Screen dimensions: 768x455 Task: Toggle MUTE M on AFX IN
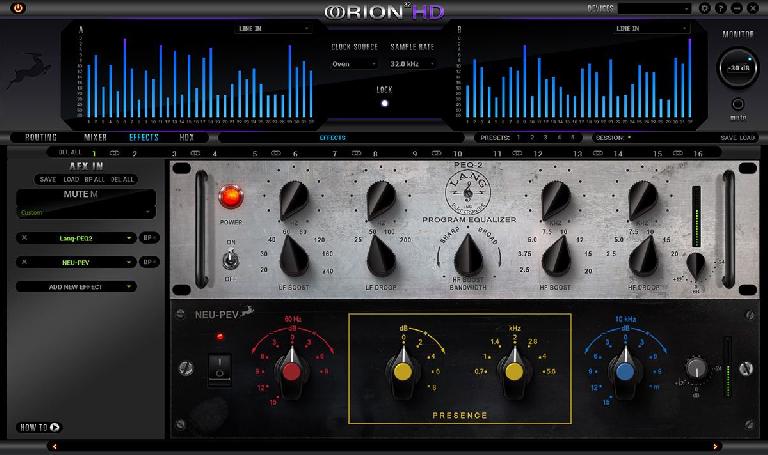[x=80, y=194]
